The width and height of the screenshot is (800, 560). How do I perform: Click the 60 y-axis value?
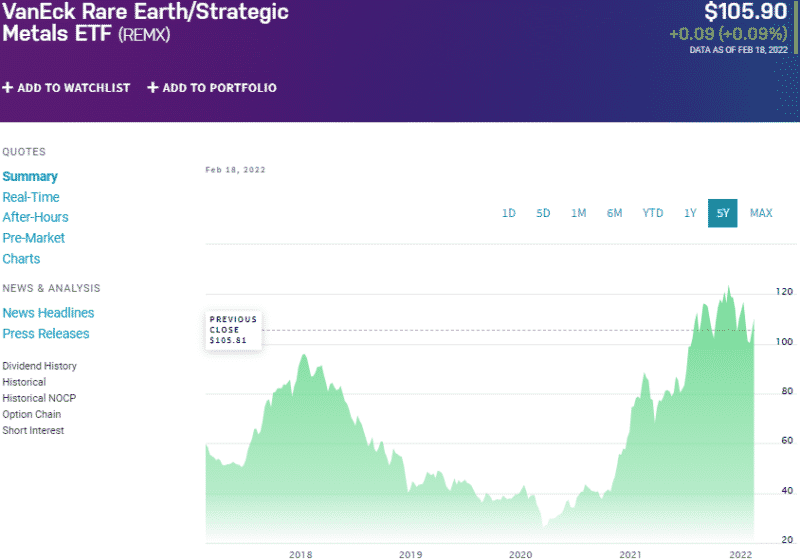pos(787,441)
